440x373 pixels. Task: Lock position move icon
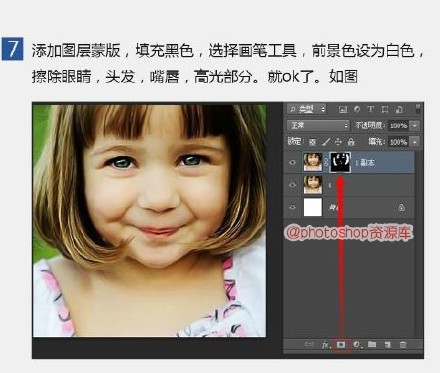338,142
